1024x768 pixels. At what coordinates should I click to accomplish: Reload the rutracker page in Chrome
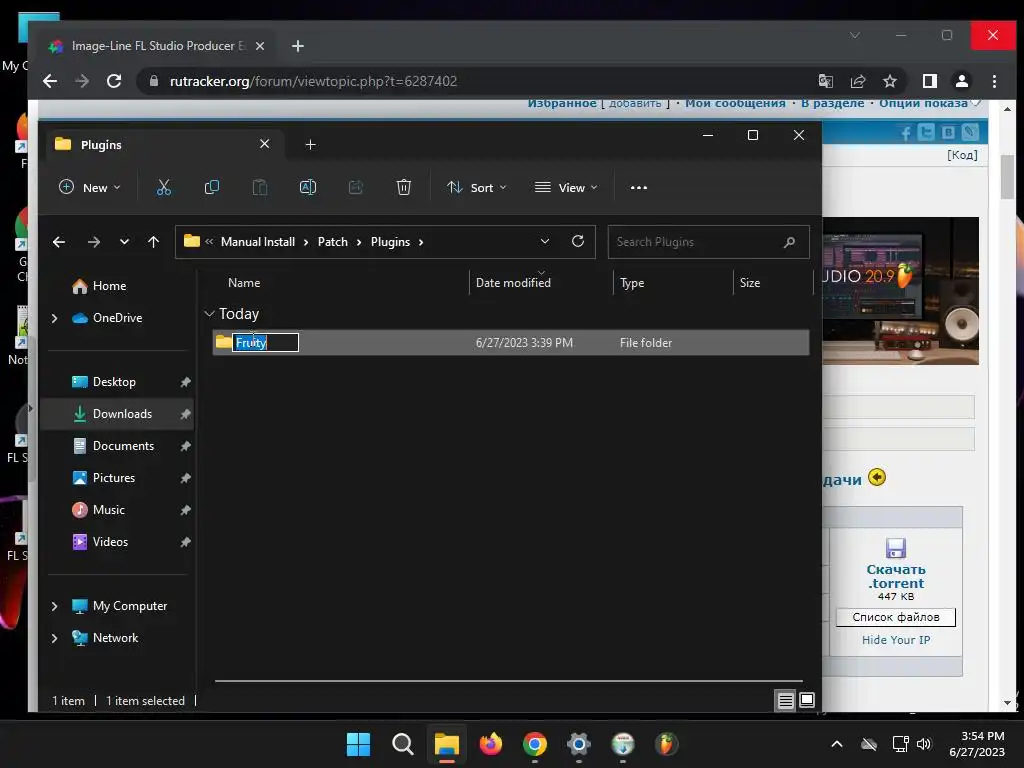[114, 81]
